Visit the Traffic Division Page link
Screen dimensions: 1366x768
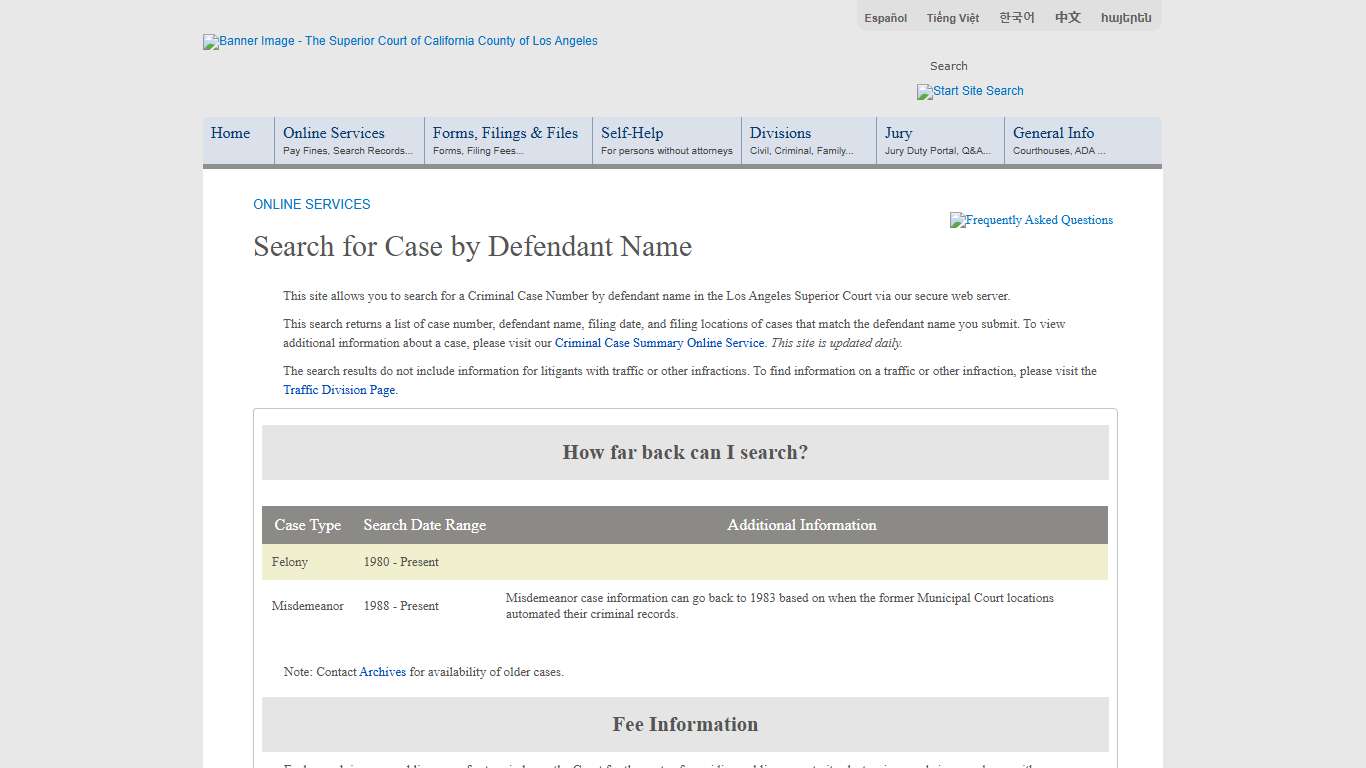339,390
